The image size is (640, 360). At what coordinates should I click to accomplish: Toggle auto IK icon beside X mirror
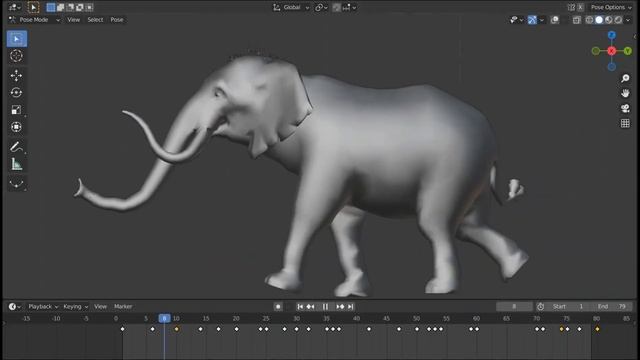tap(571, 7)
